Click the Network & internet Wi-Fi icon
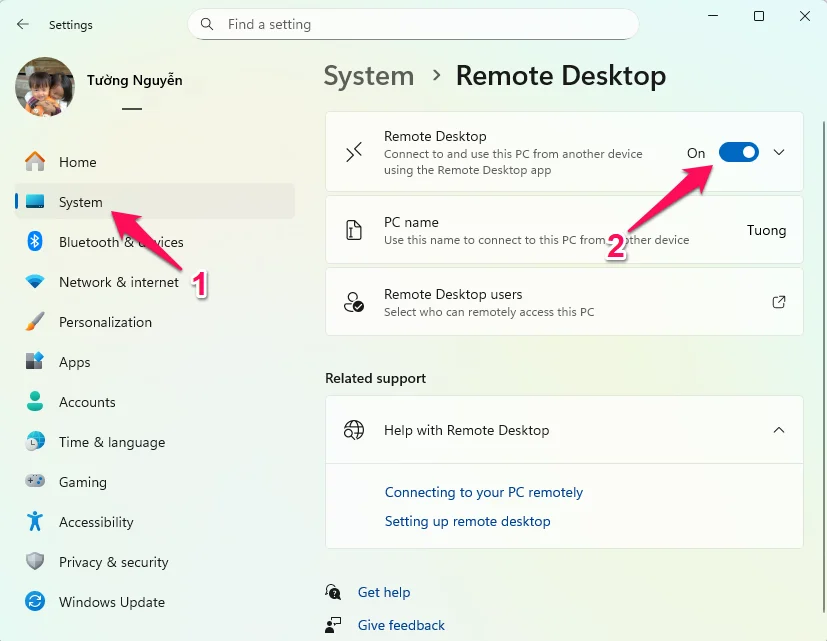Image resolution: width=827 pixels, height=641 pixels. (x=35, y=282)
